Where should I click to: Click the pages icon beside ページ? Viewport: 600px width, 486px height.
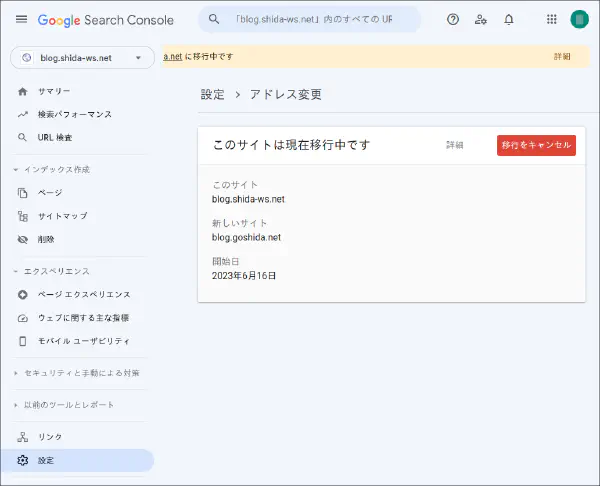click(23, 193)
